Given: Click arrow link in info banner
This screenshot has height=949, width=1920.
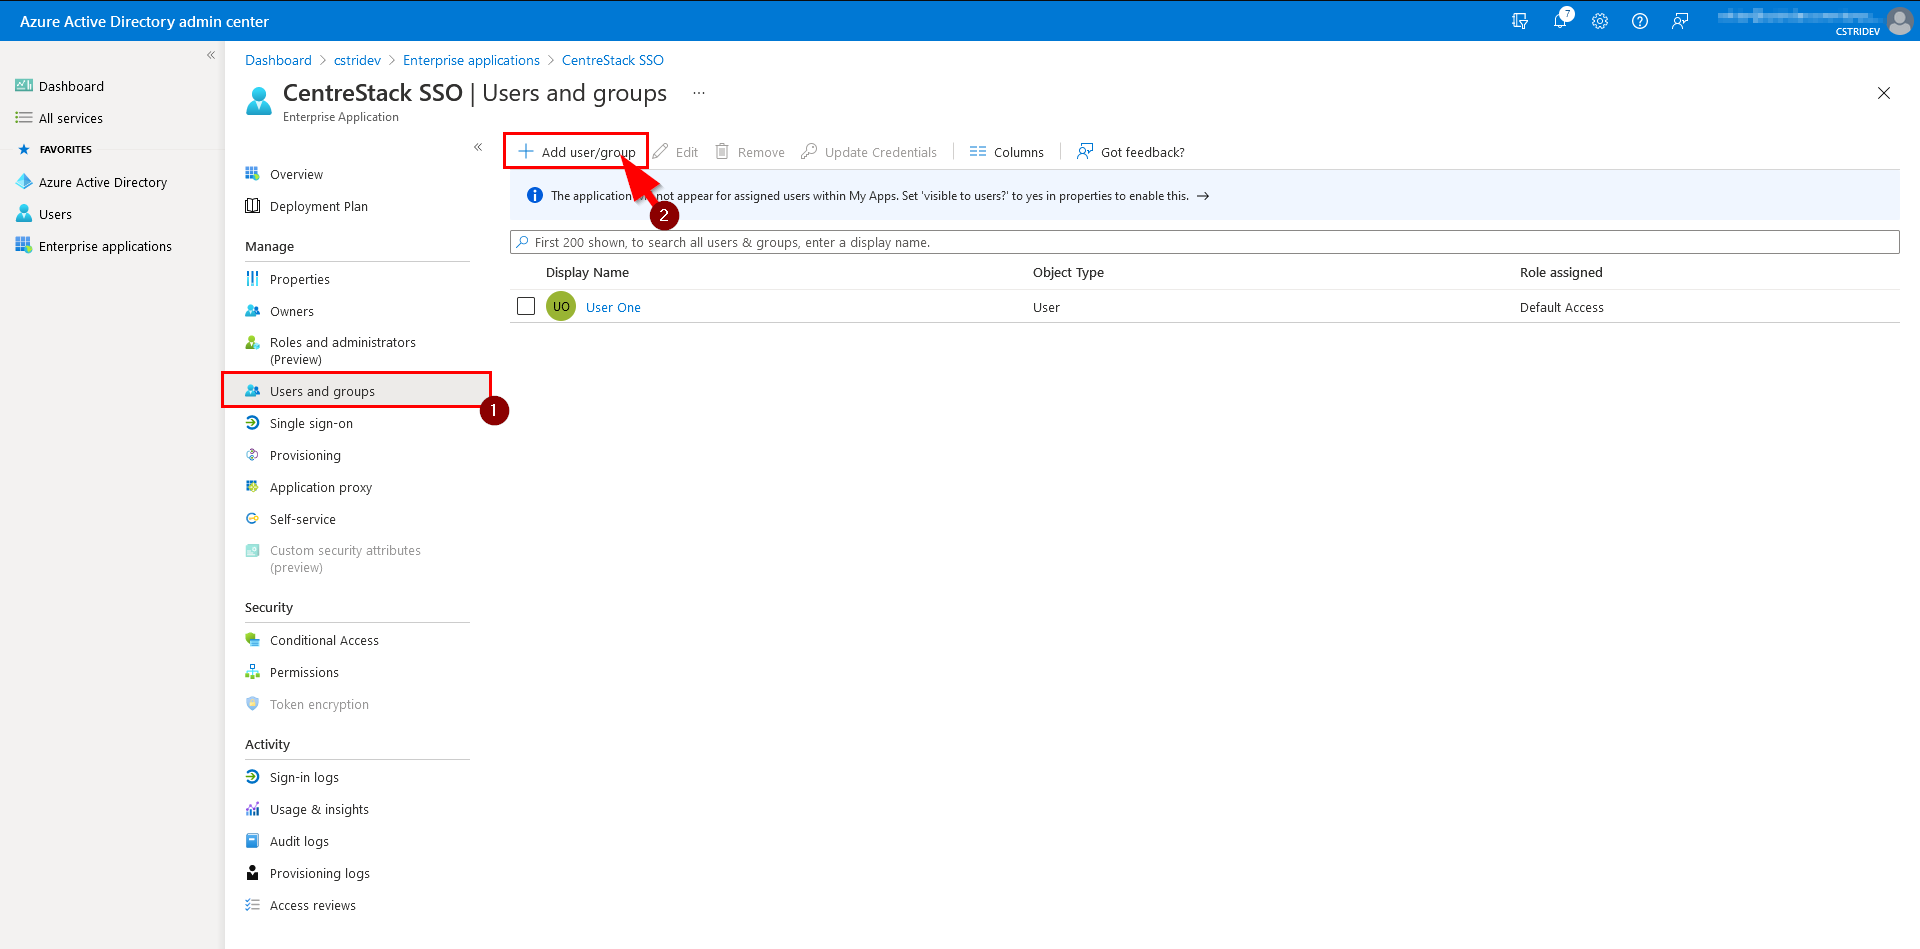Looking at the screenshot, I should point(1203,196).
